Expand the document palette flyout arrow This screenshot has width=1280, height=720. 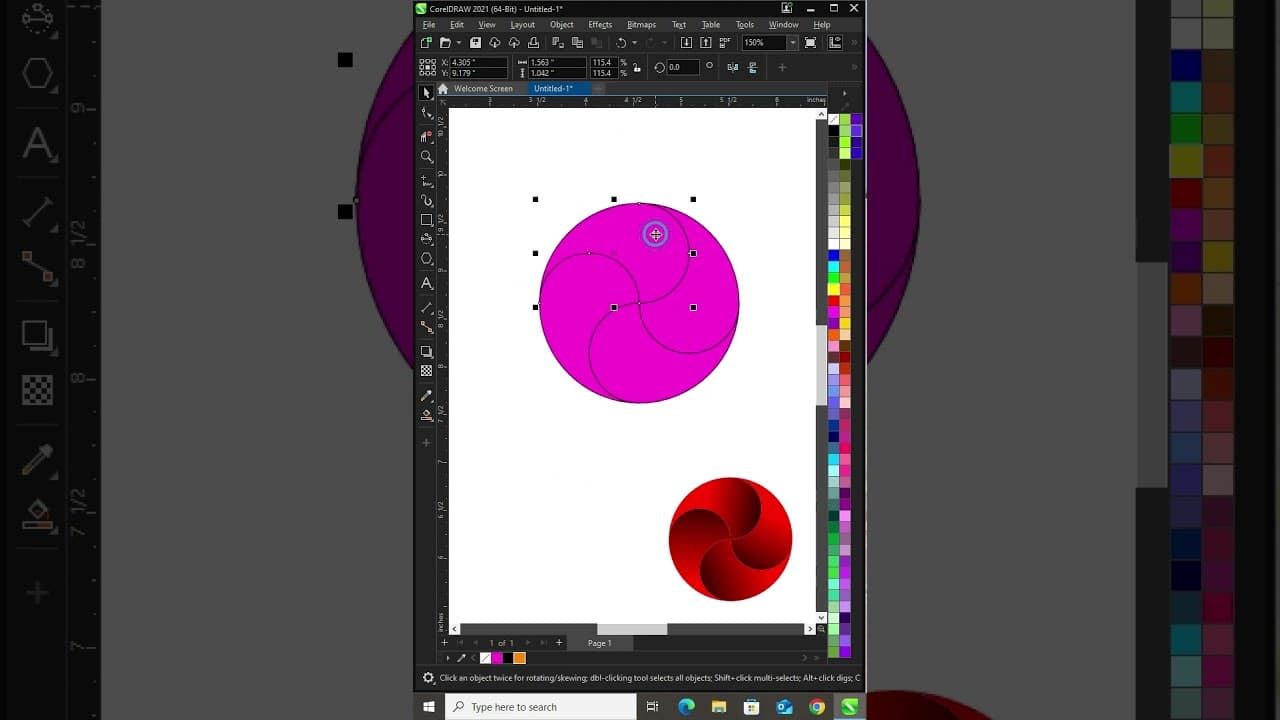[447, 658]
